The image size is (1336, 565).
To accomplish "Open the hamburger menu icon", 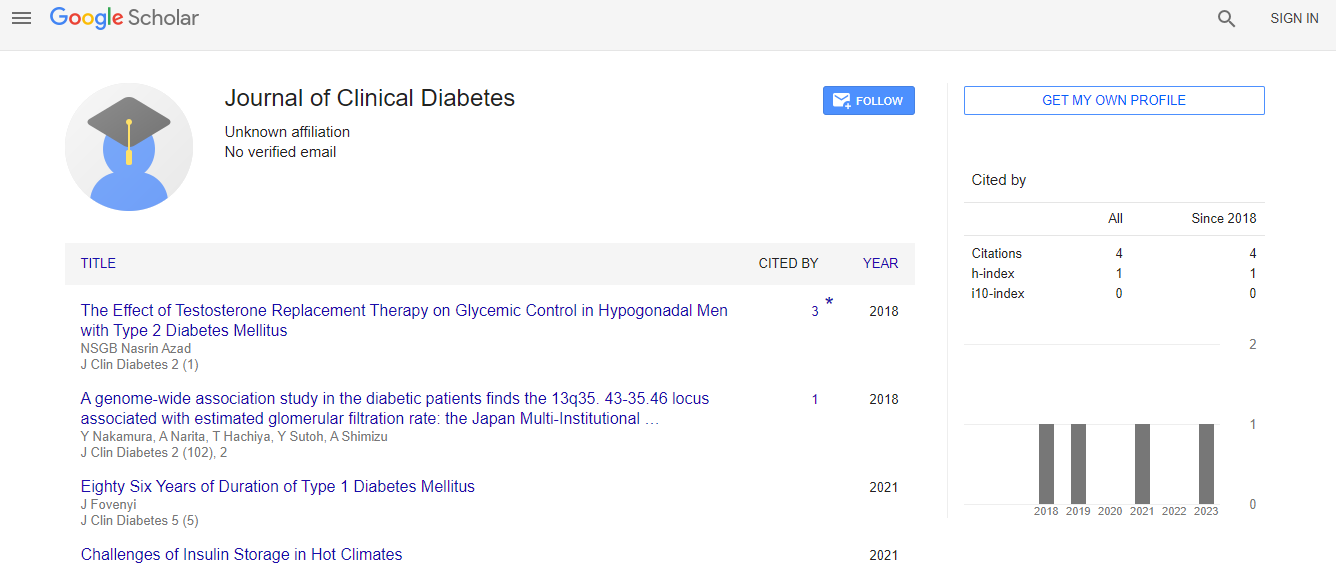I will coord(21,18).
